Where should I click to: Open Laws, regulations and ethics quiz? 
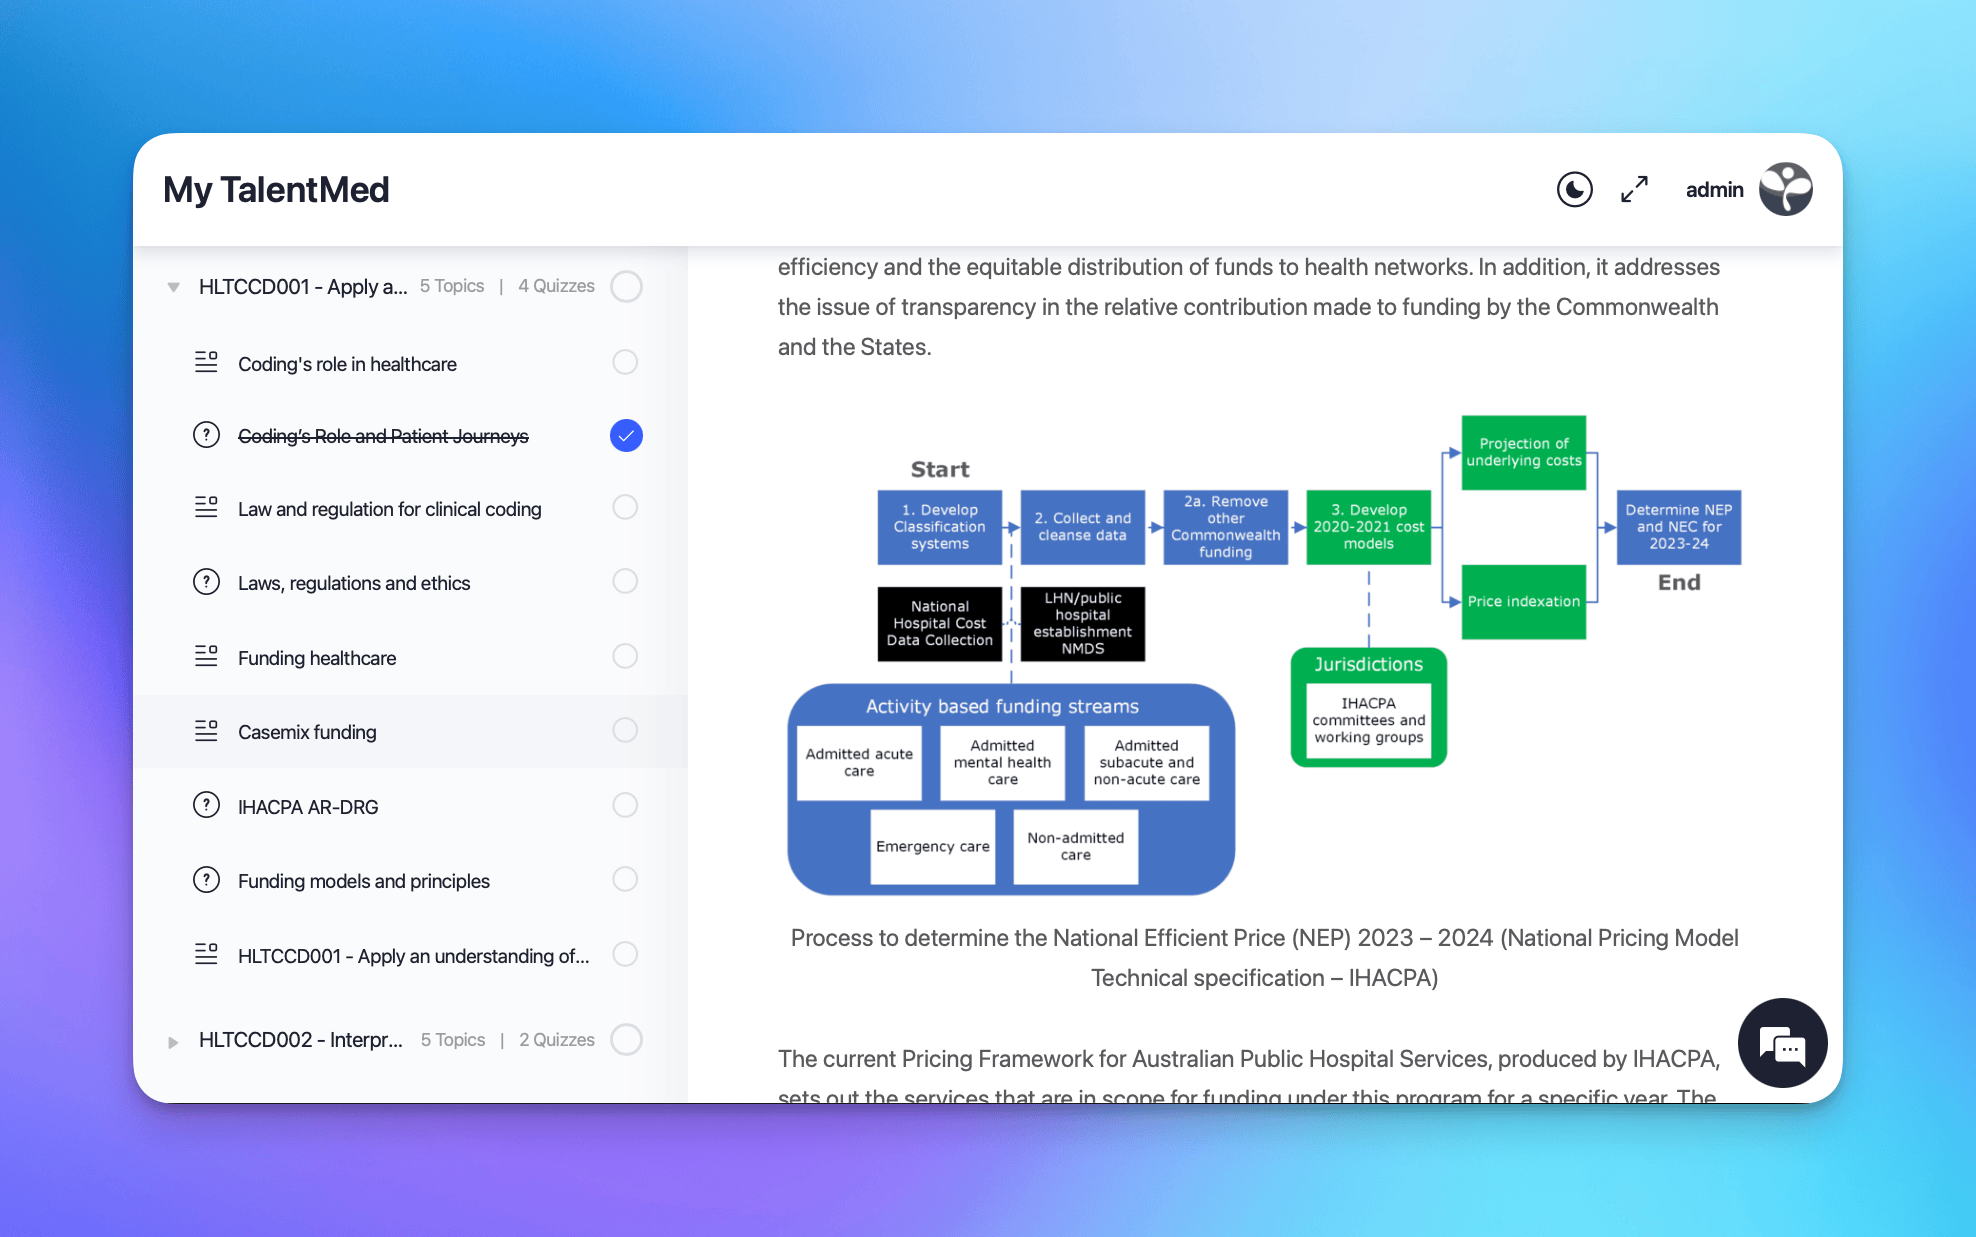coord(353,583)
